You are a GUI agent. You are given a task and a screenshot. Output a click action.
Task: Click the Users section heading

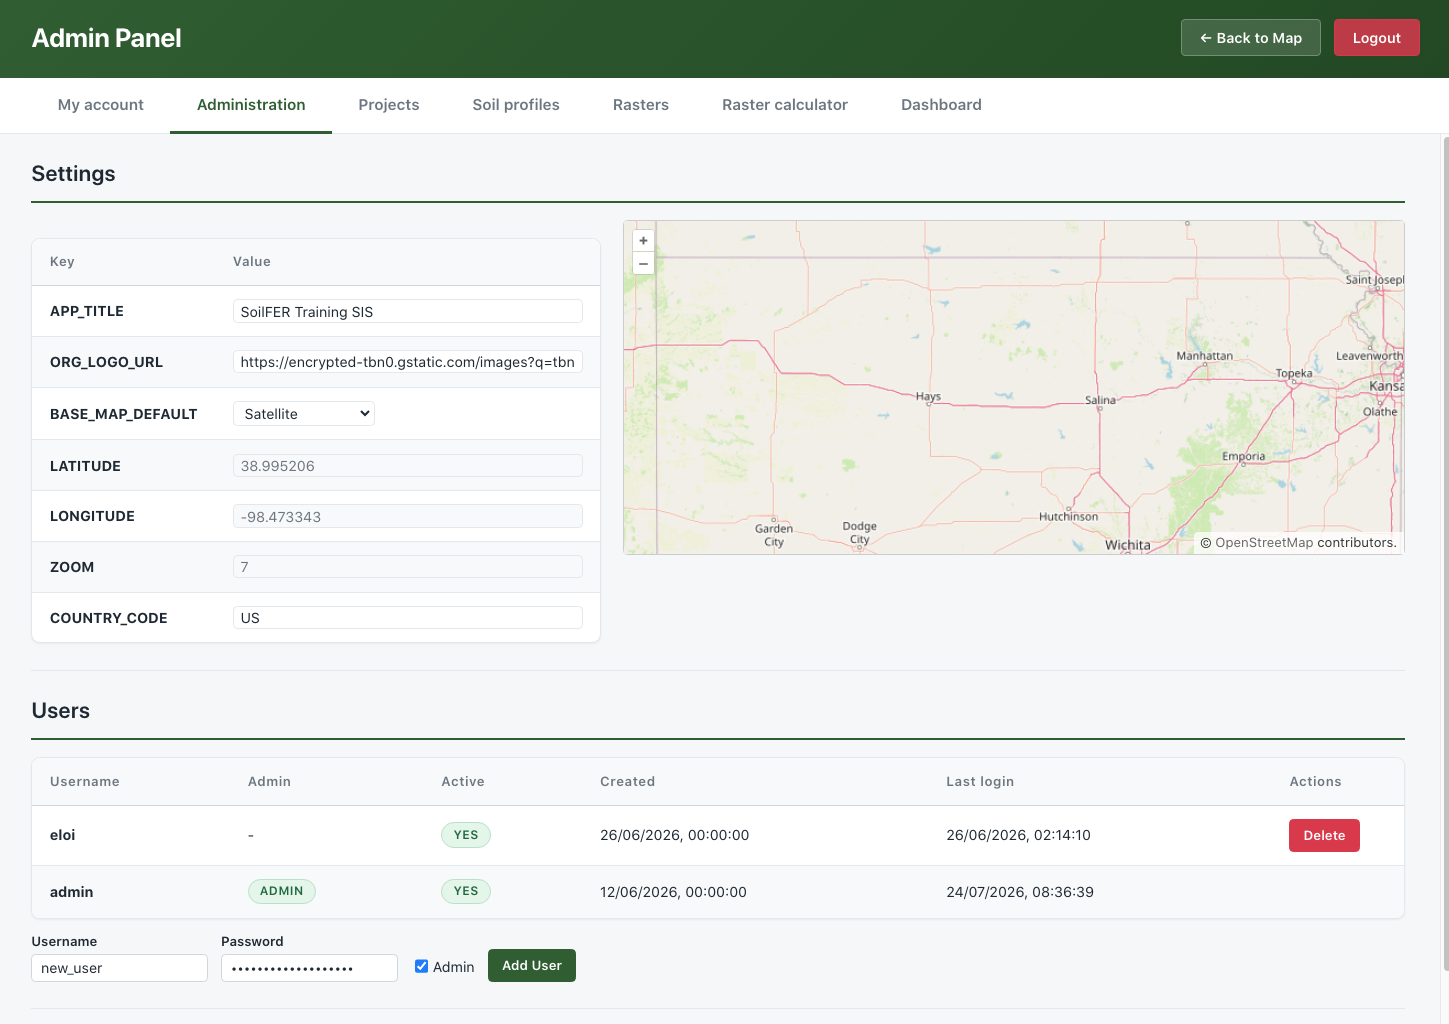tap(61, 711)
